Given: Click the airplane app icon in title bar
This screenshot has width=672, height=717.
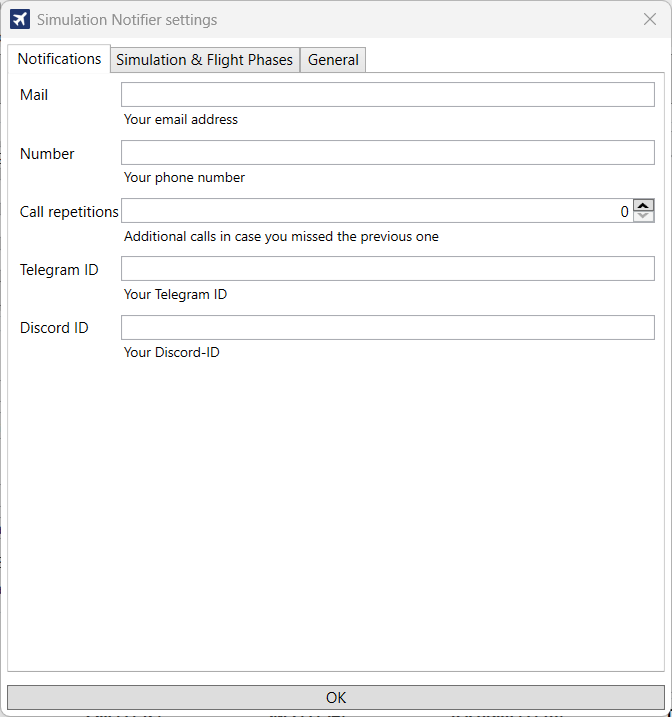Looking at the screenshot, I should tap(20, 19).
